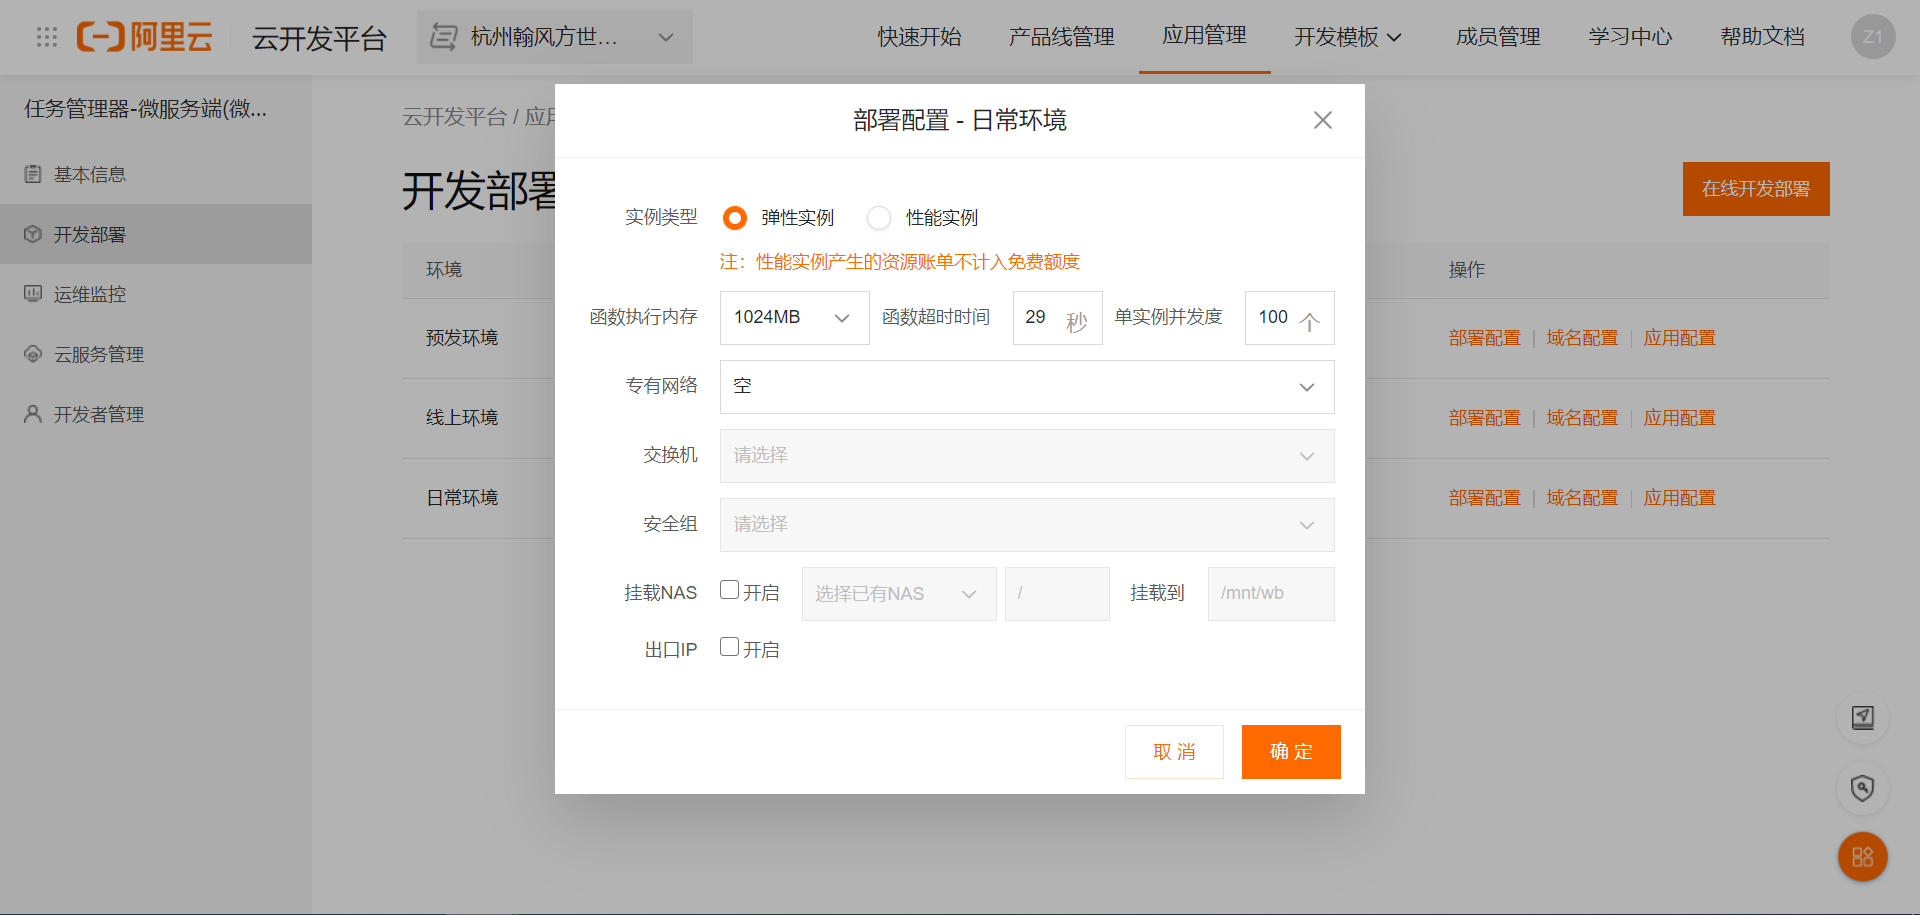Click the 函数超时时间 input field
1920x915 pixels.
[1057, 318]
